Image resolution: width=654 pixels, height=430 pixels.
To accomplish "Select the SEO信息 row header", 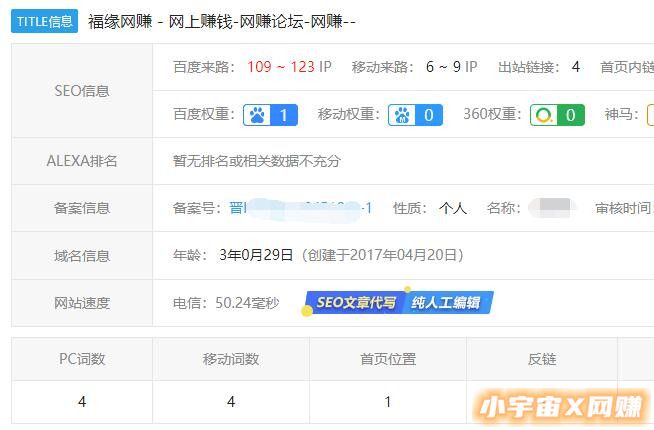I will coord(82,91).
